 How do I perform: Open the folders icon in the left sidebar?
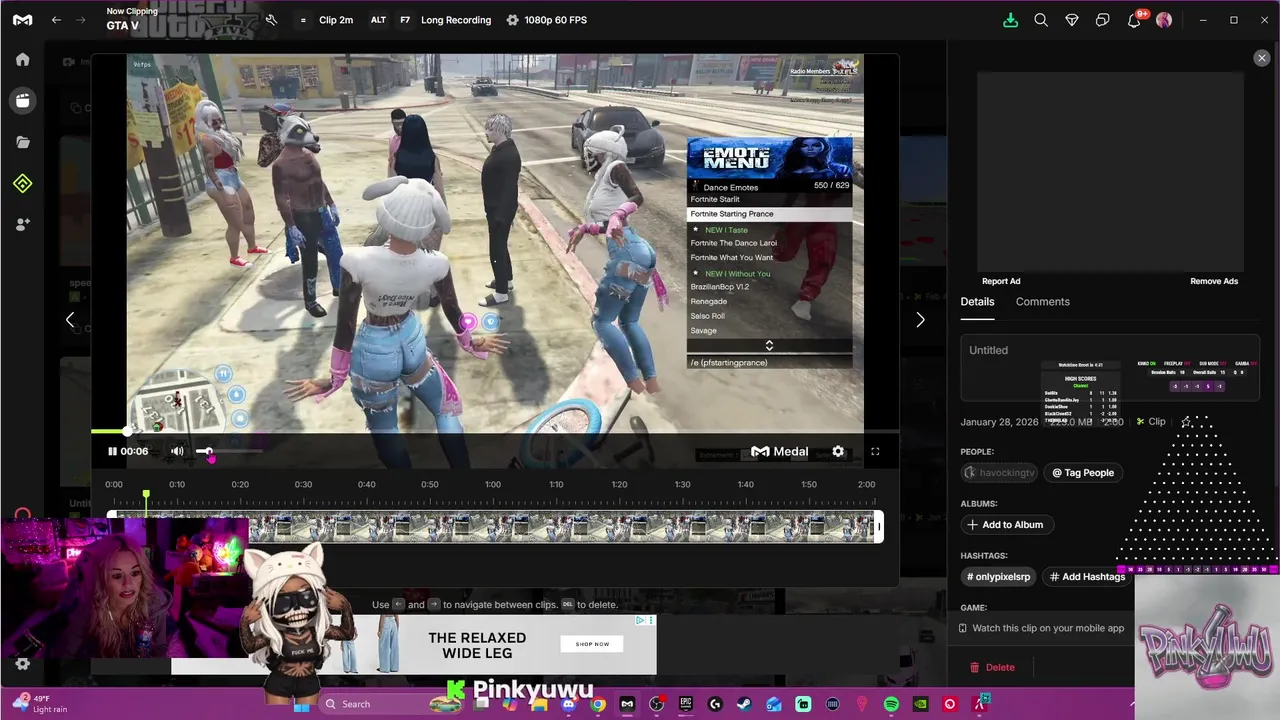[22, 142]
